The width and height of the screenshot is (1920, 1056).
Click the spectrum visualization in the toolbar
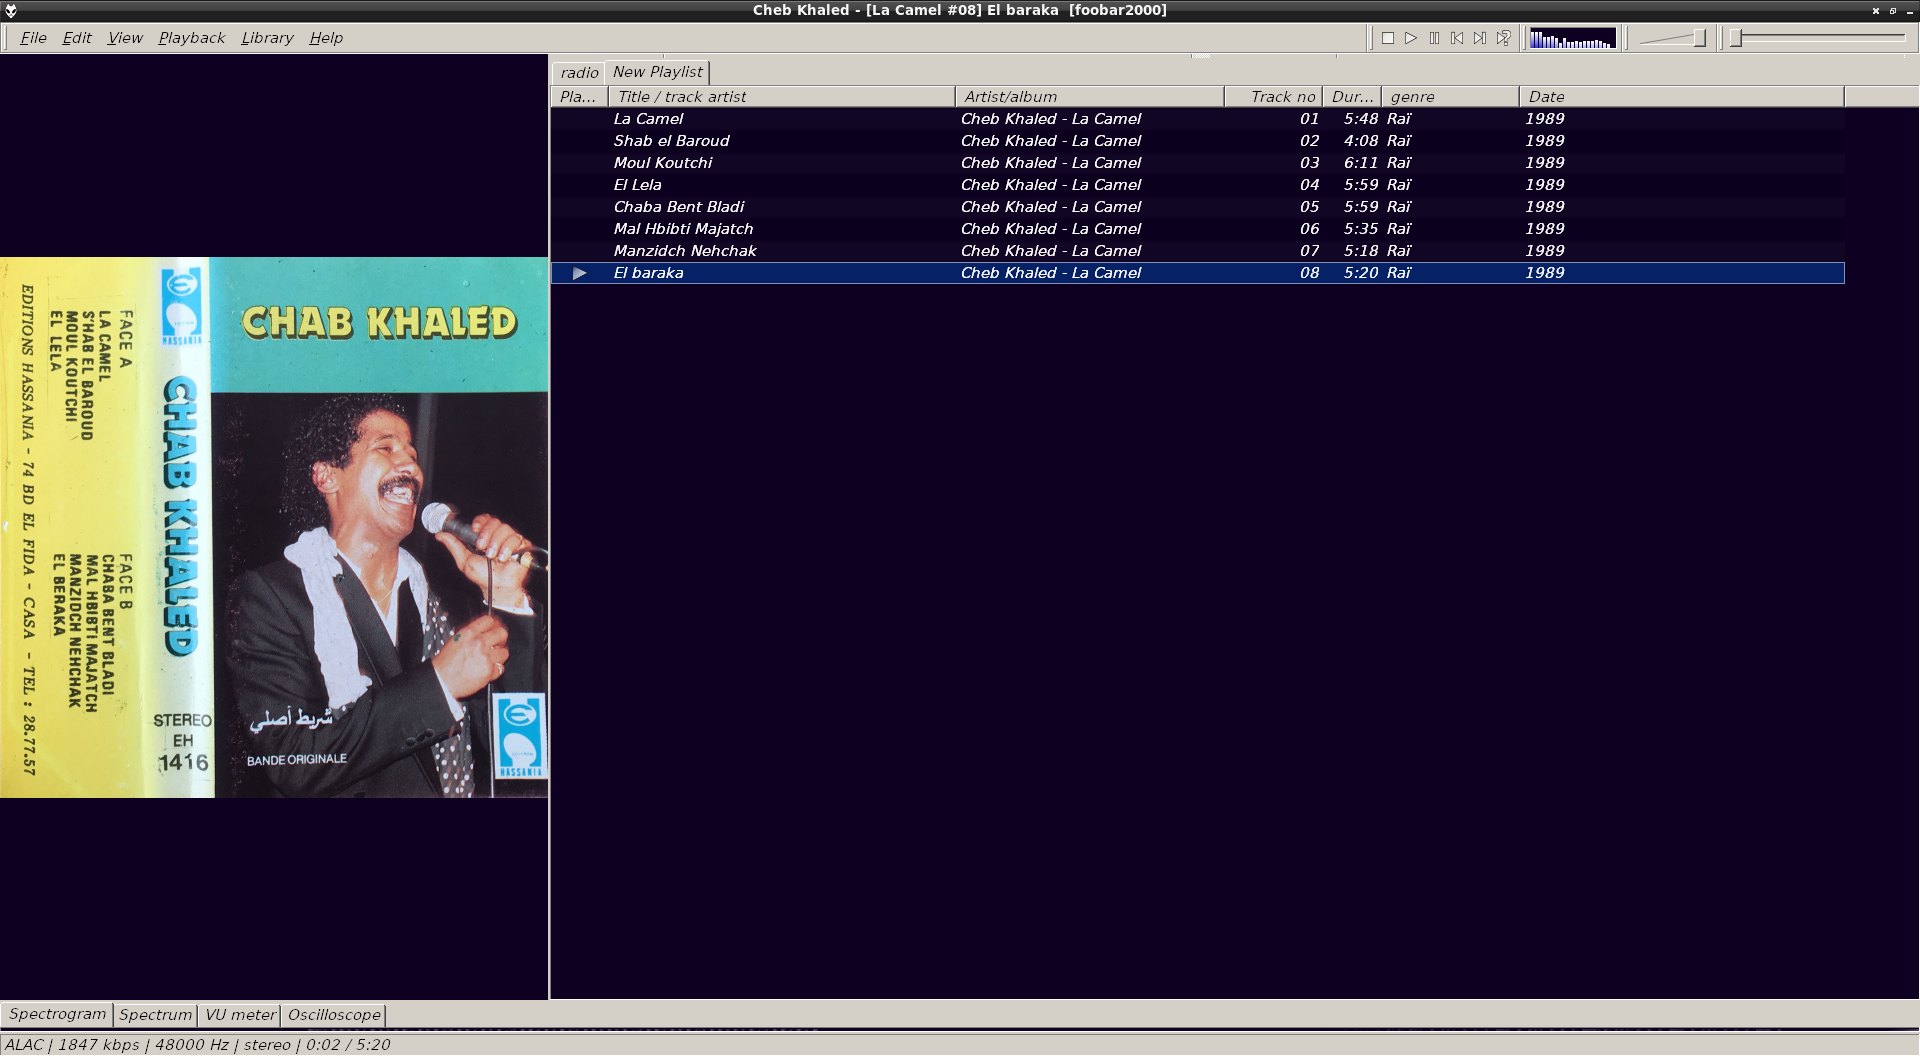1572,38
